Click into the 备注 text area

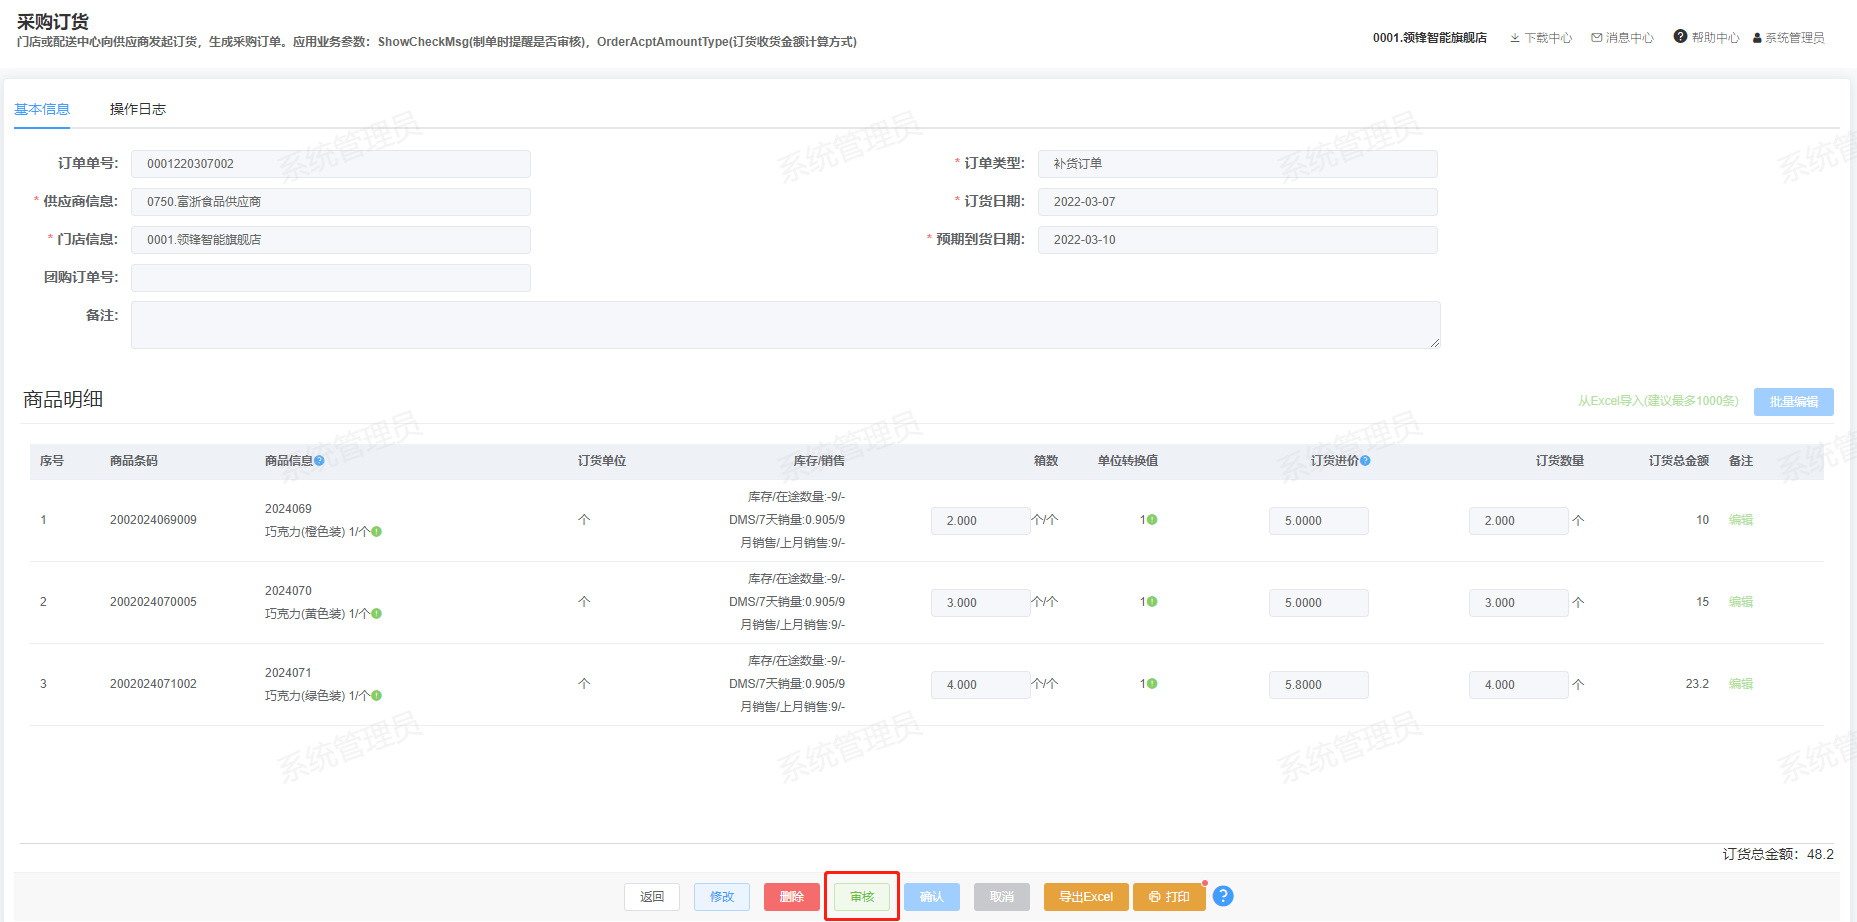(x=785, y=325)
